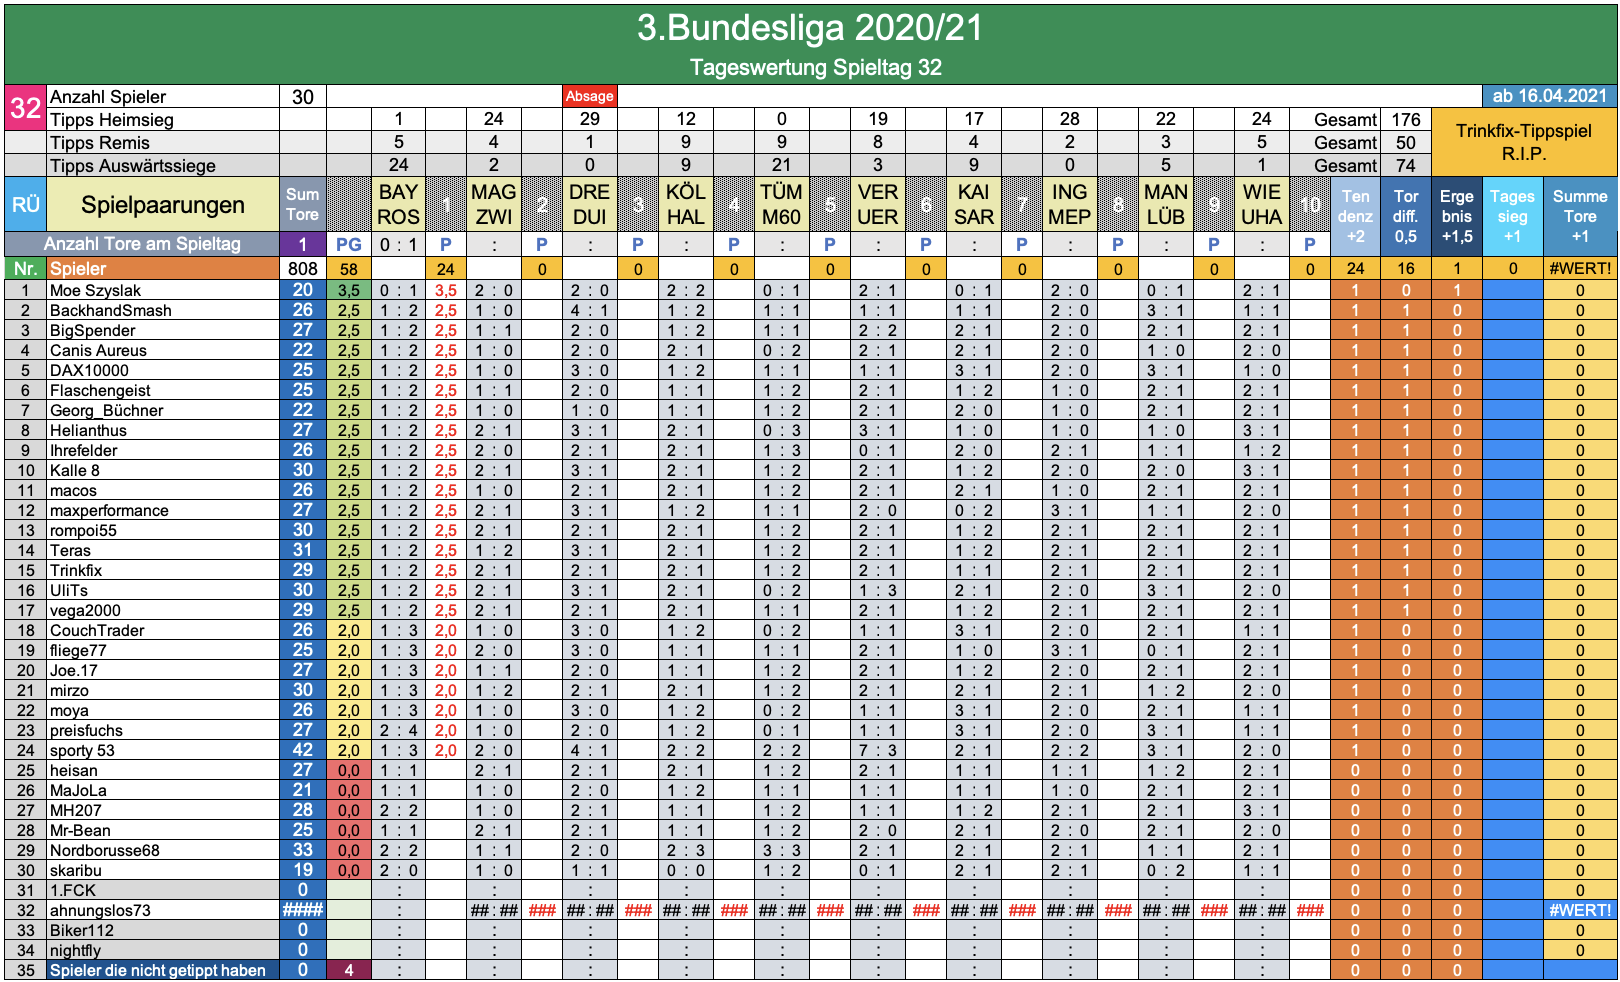Viewport: 1620px width, 982px height.
Task: Select player name CouchTrader
Action: (97, 630)
